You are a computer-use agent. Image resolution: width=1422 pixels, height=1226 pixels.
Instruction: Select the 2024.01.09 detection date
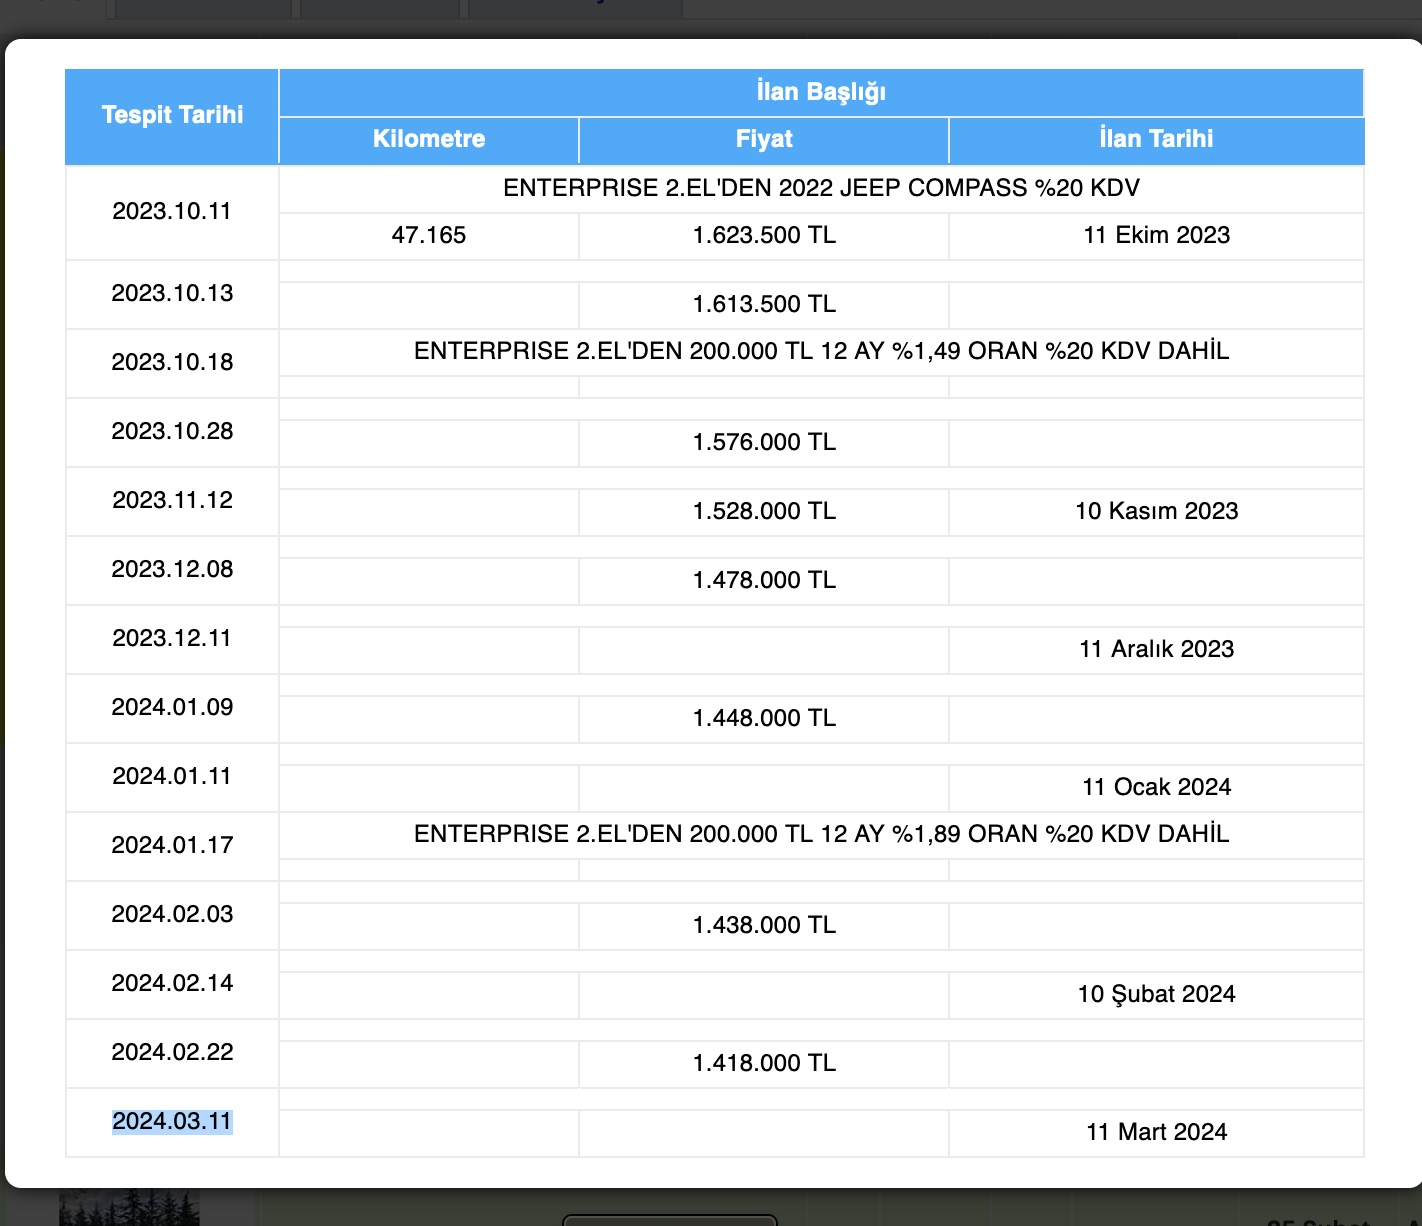172,707
